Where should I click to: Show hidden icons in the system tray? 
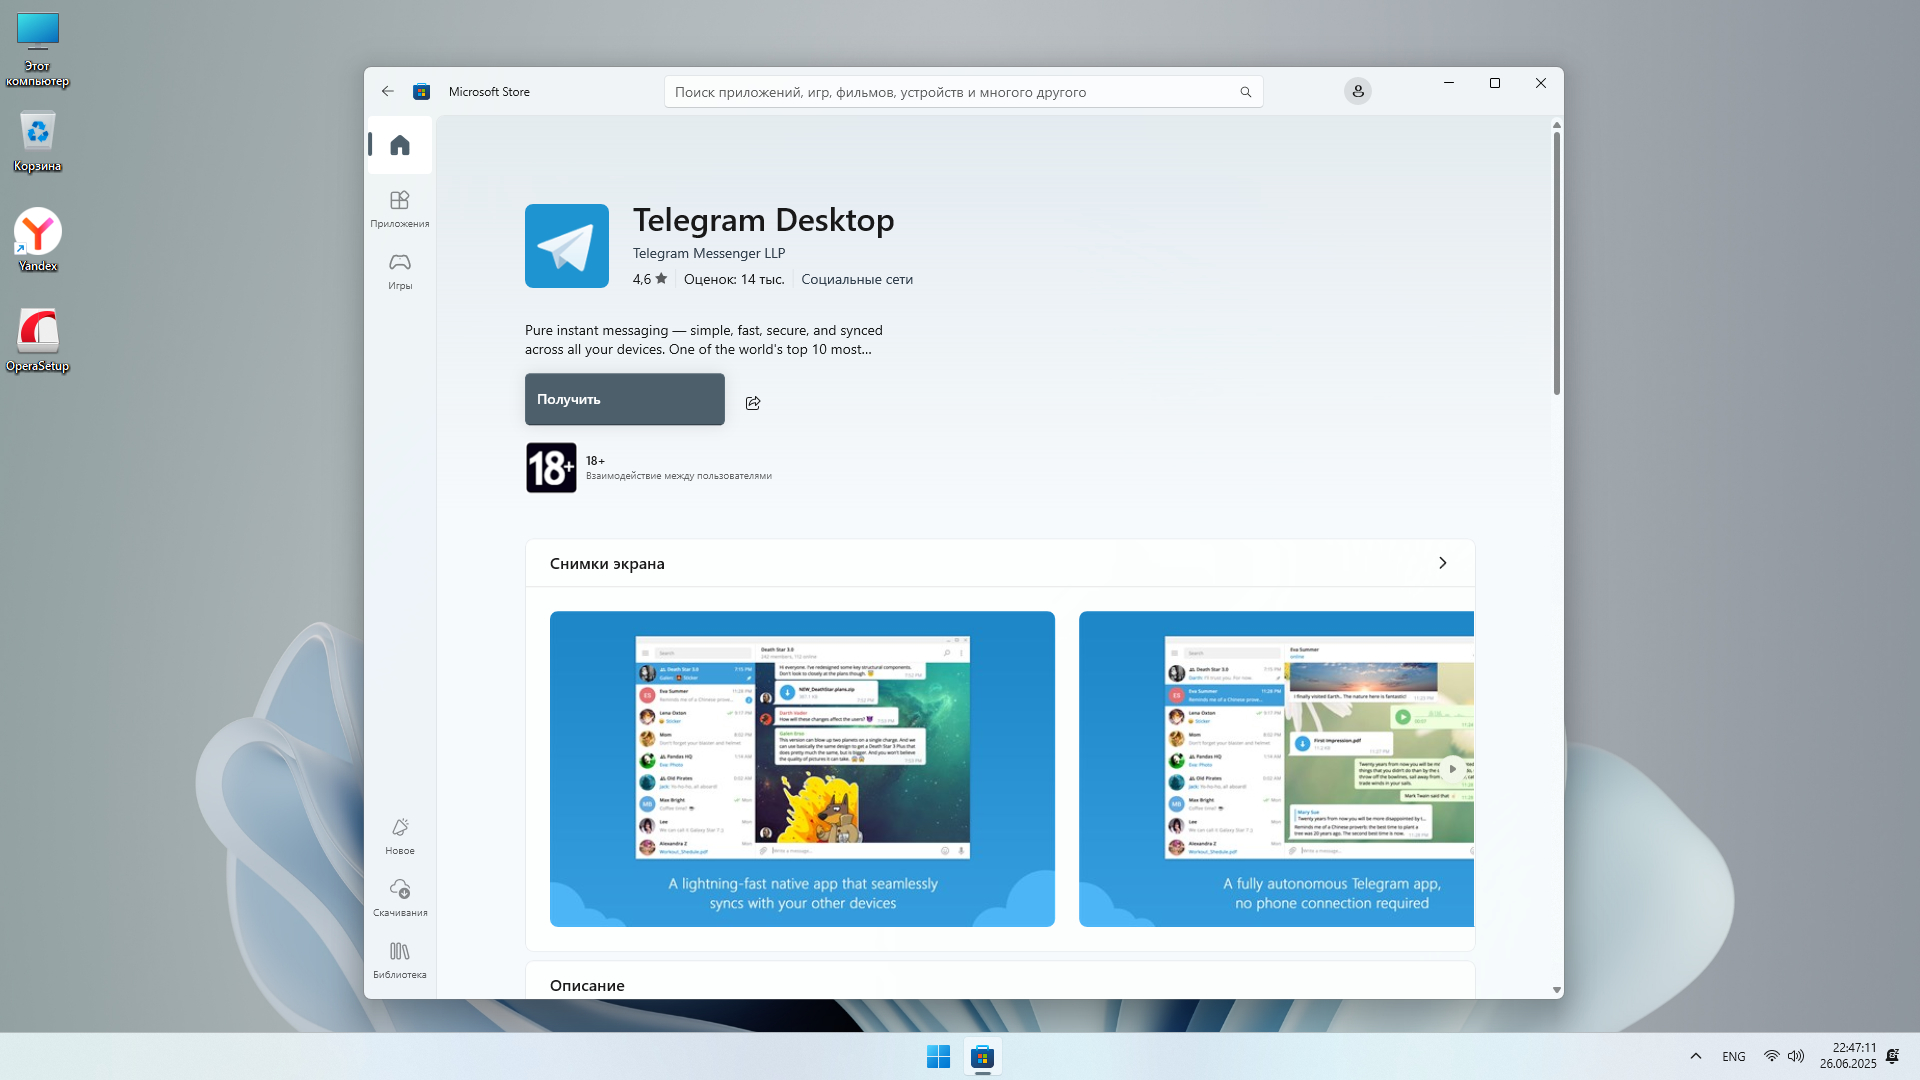pos(1696,1057)
